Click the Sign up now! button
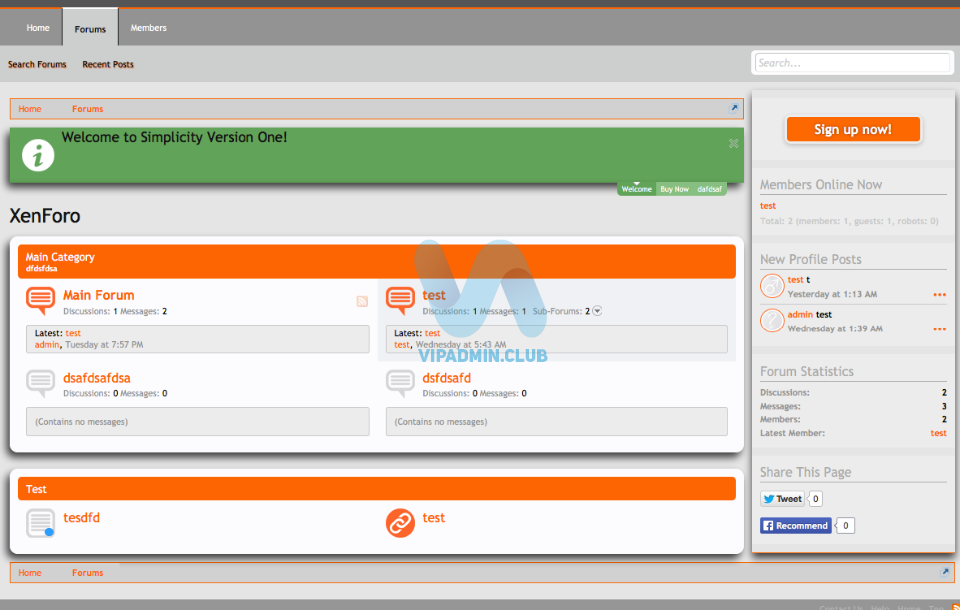Screen dimensions: 960x610 pyautogui.click(x=853, y=129)
